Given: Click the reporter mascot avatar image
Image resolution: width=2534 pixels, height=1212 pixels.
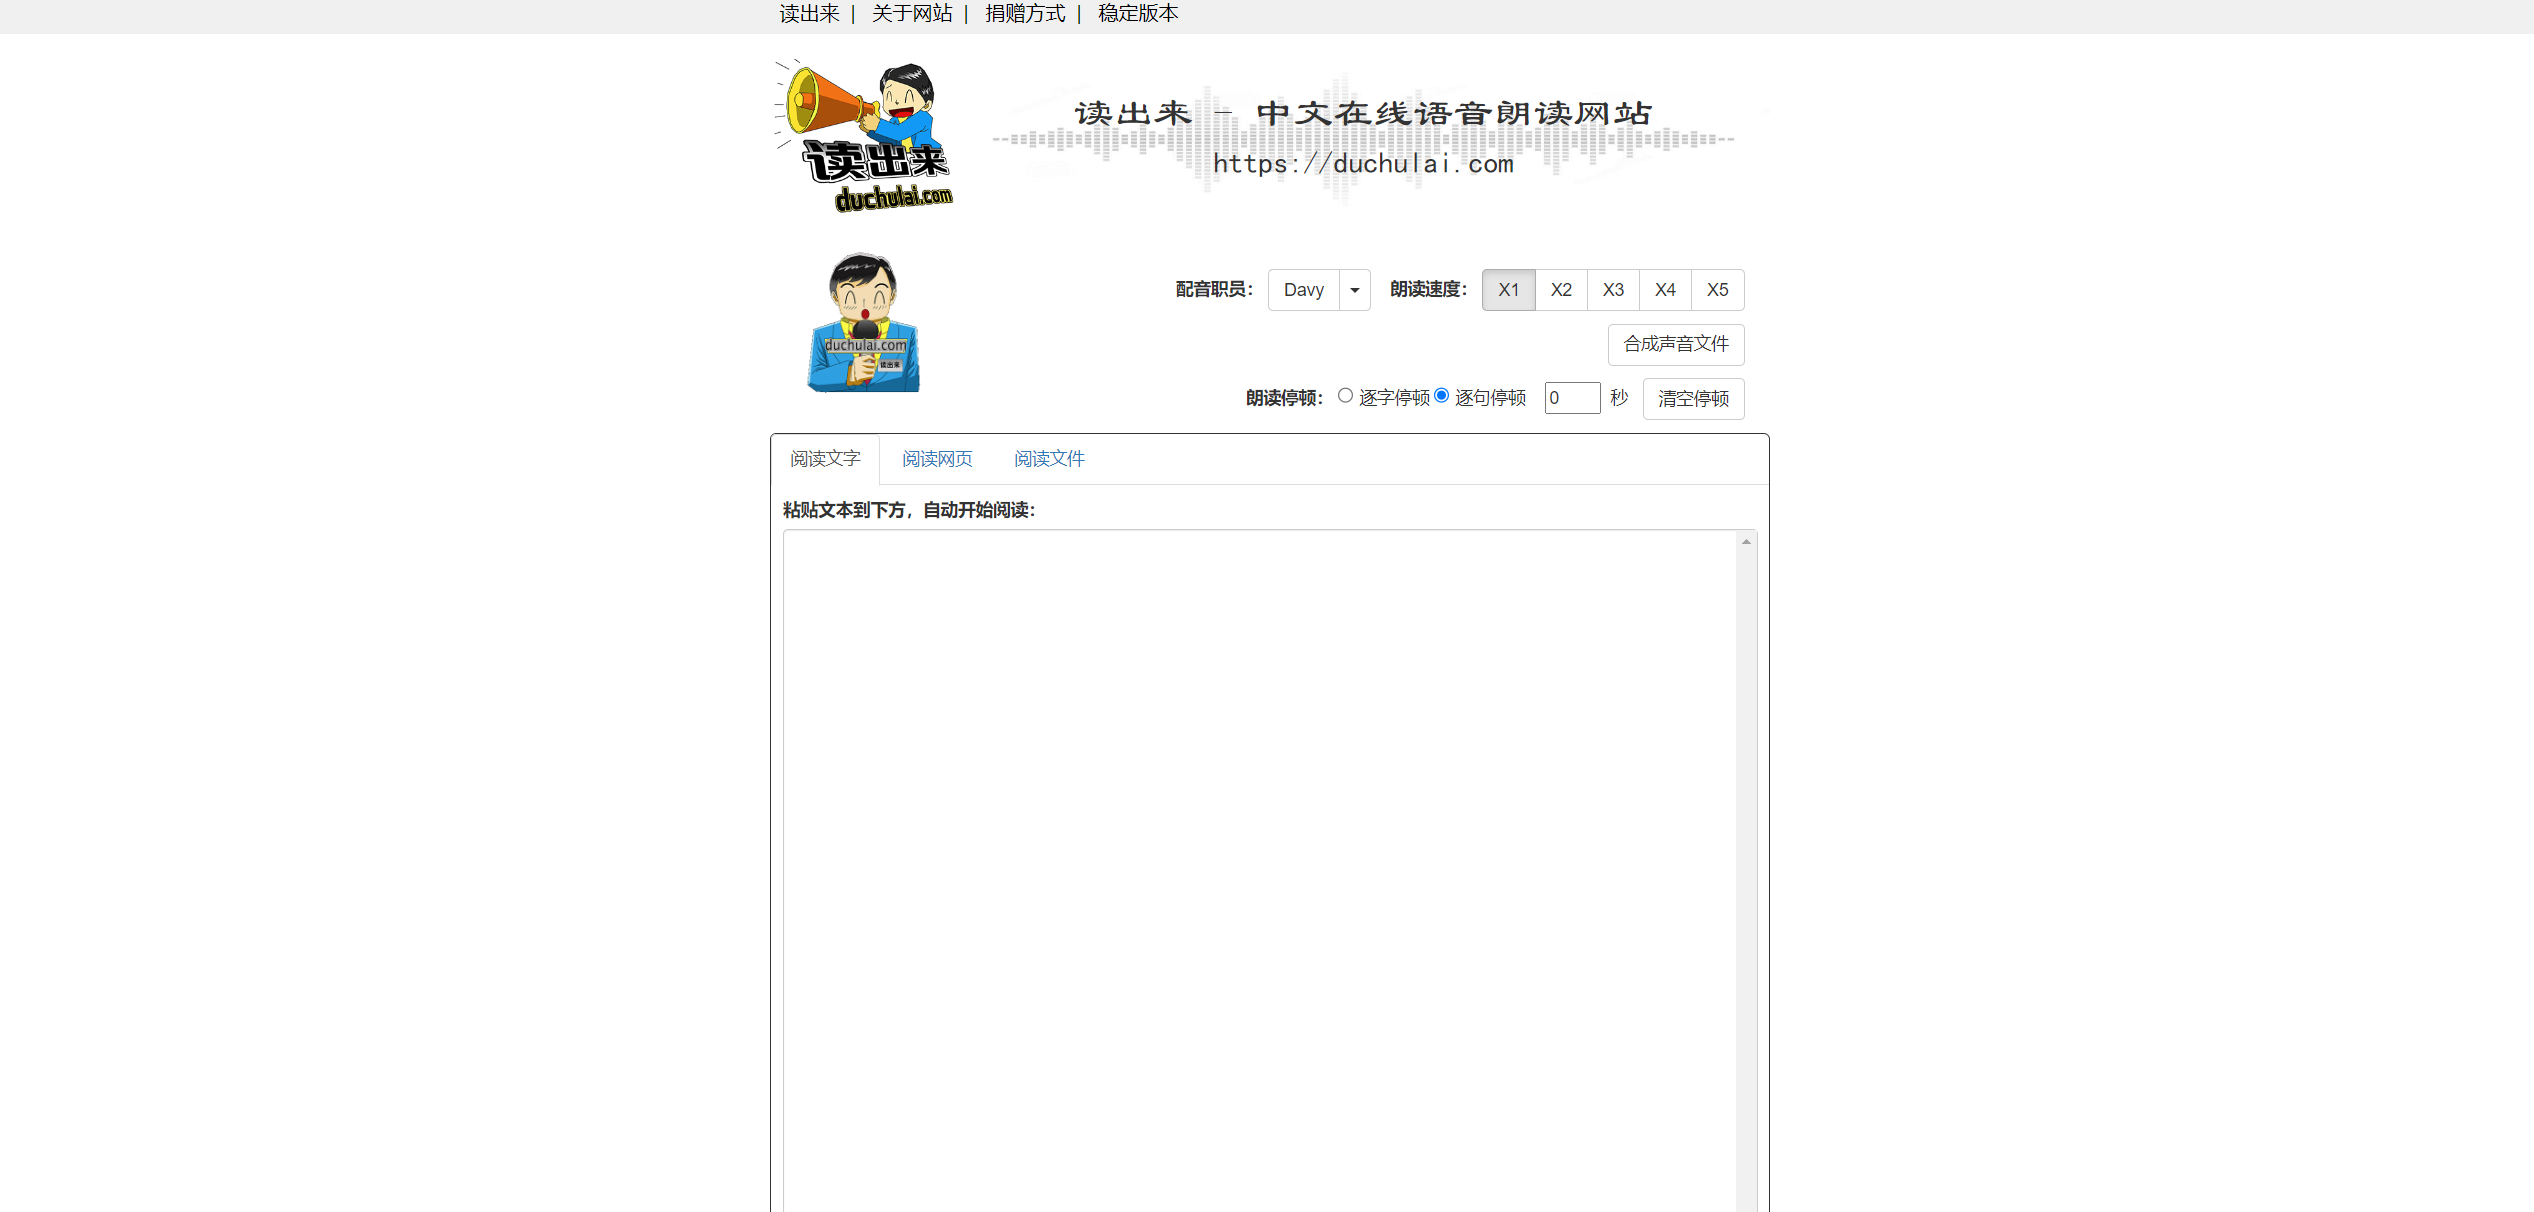Looking at the screenshot, I should [863, 322].
